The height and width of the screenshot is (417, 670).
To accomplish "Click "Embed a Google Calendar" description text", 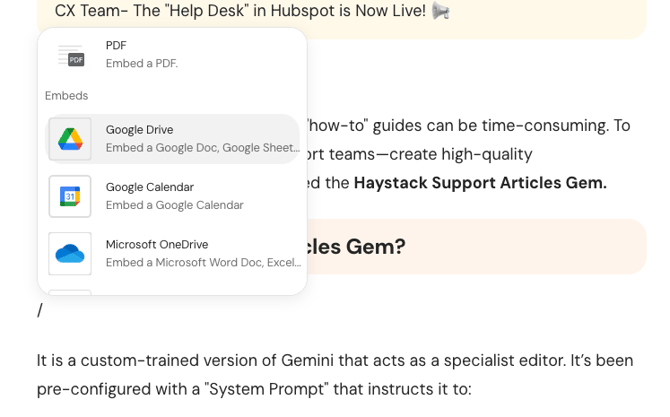I will (175, 205).
